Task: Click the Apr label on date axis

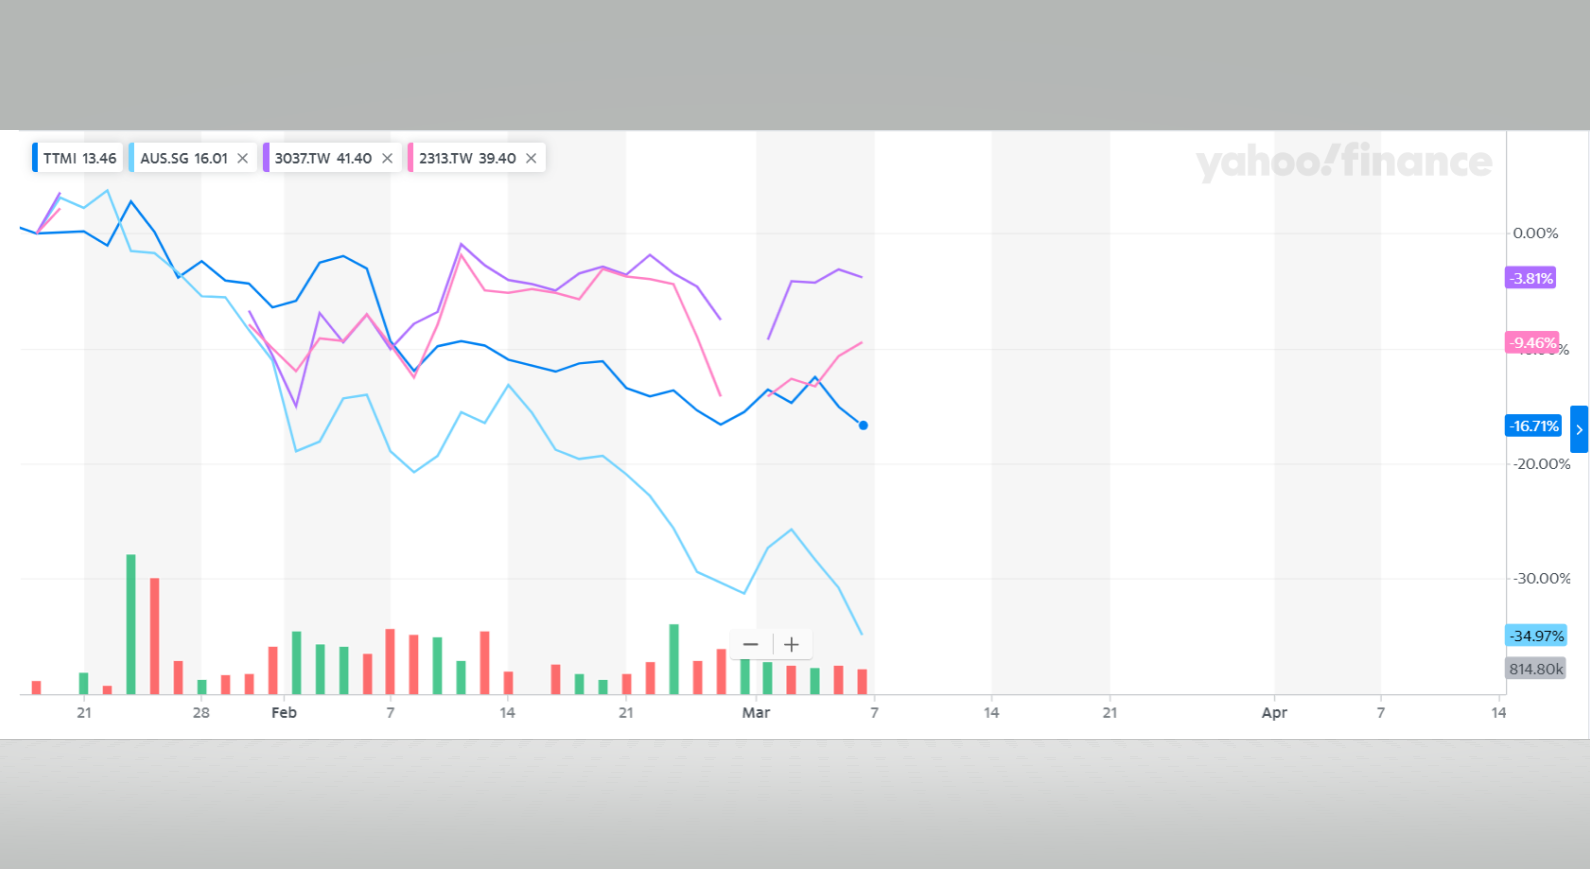Action: [1274, 713]
